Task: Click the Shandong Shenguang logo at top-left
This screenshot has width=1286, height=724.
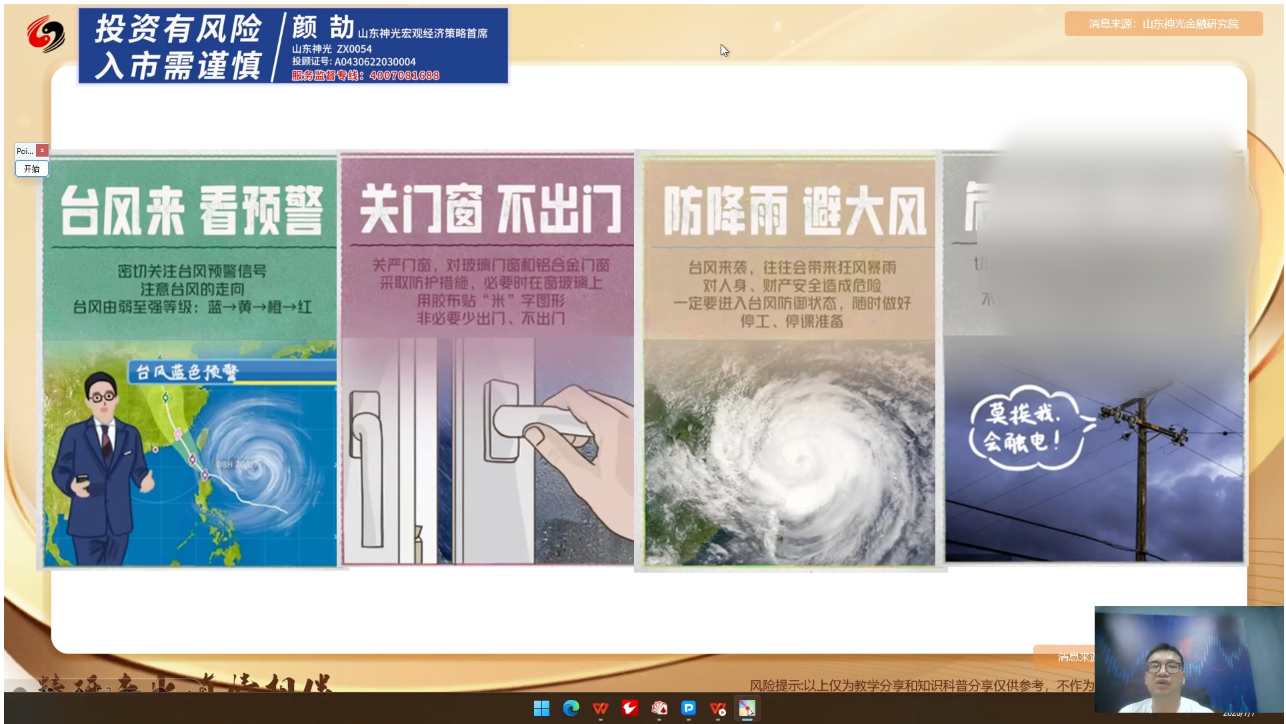Action: point(46,35)
